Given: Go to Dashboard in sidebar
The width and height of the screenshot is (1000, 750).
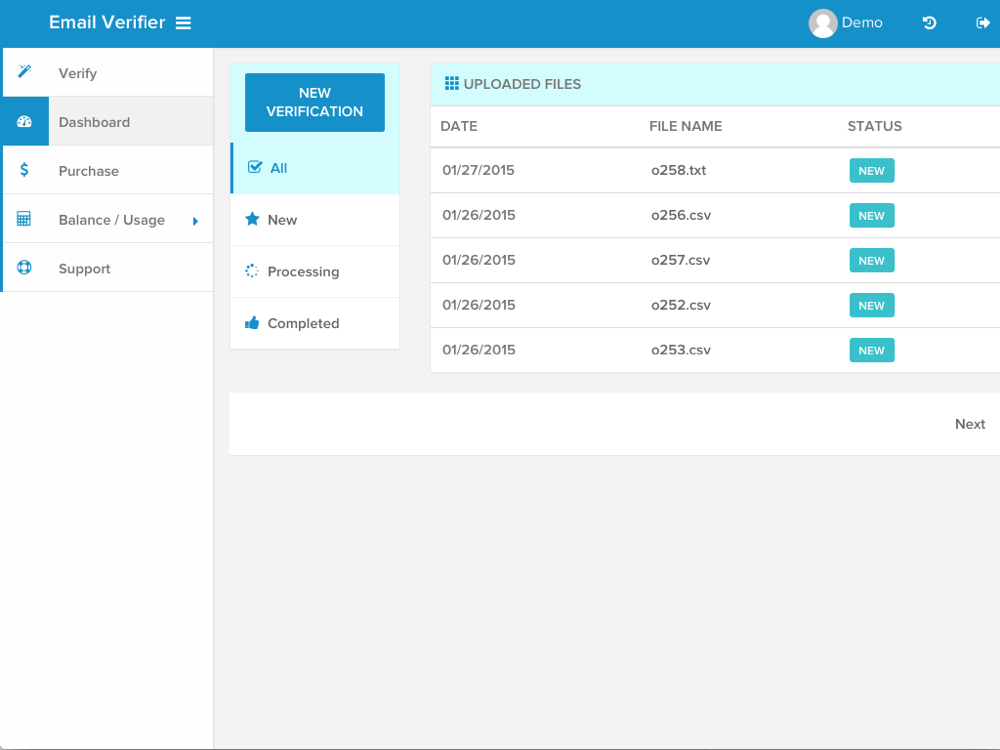Looking at the screenshot, I should 108,121.
